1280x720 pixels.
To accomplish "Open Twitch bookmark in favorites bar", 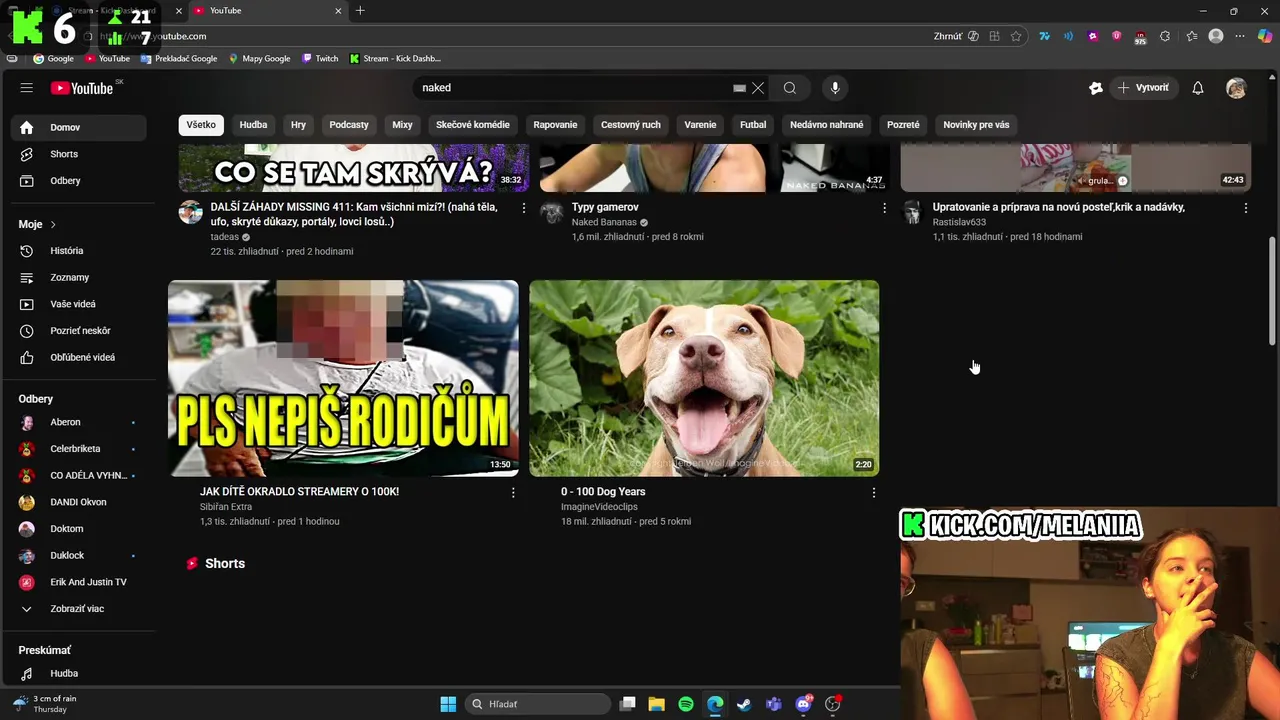I will click(x=320, y=59).
